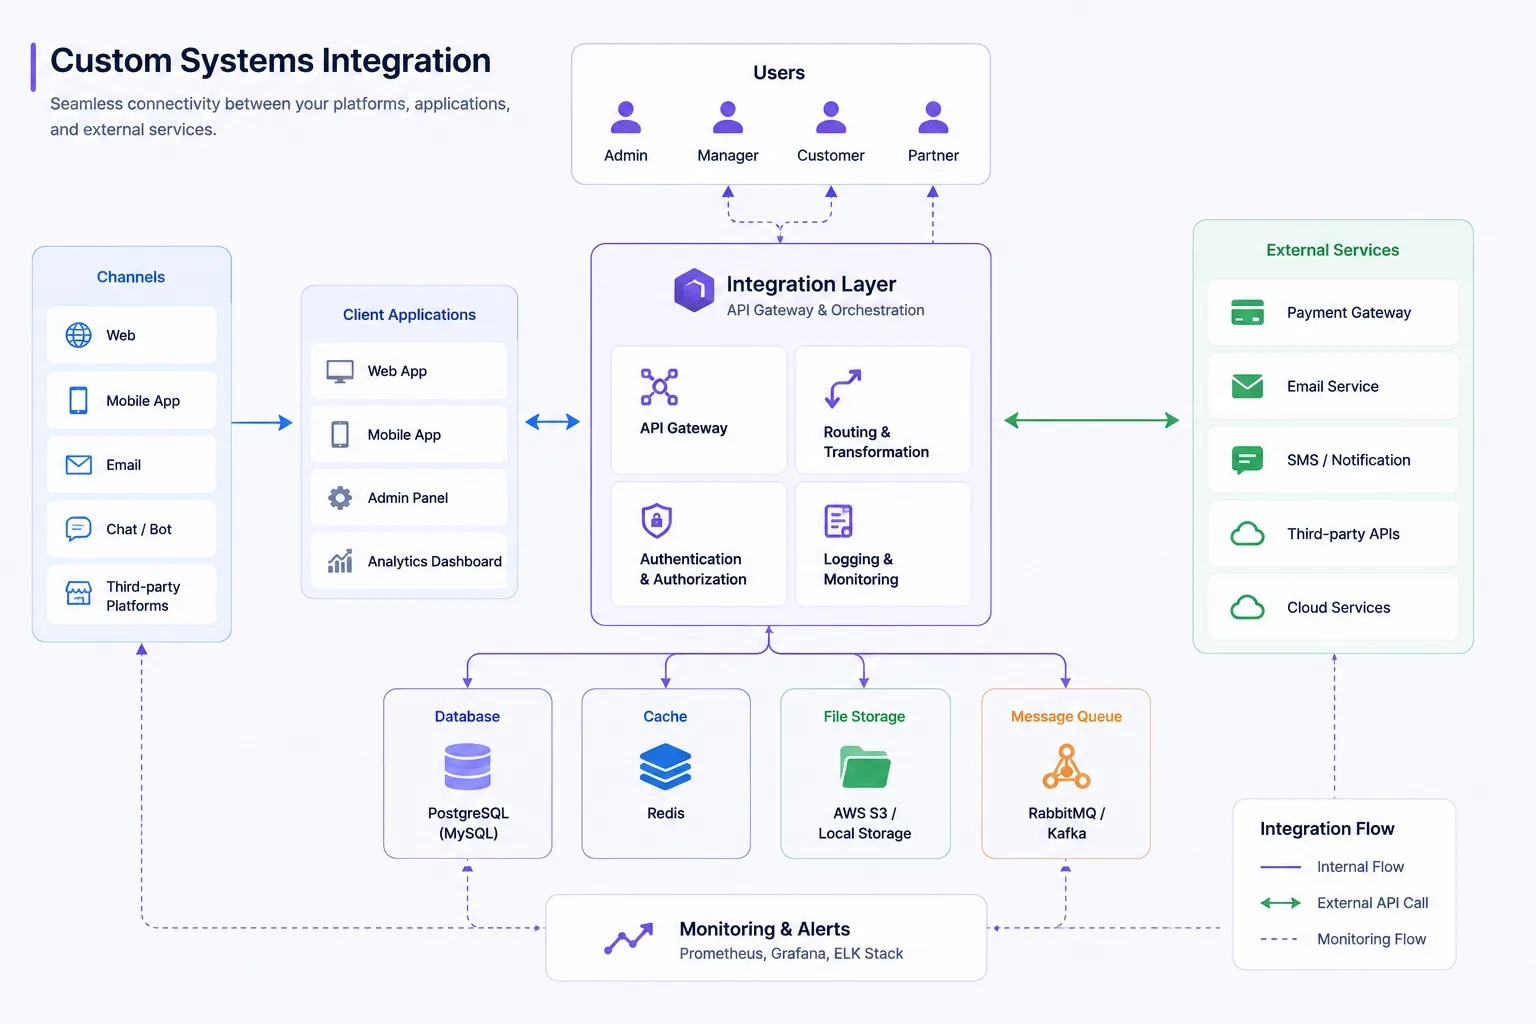Image resolution: width=1536 pixels, height=1024 pixels.
Task: Click the API Gateway network icon
Action: click(x=659, y=387)
